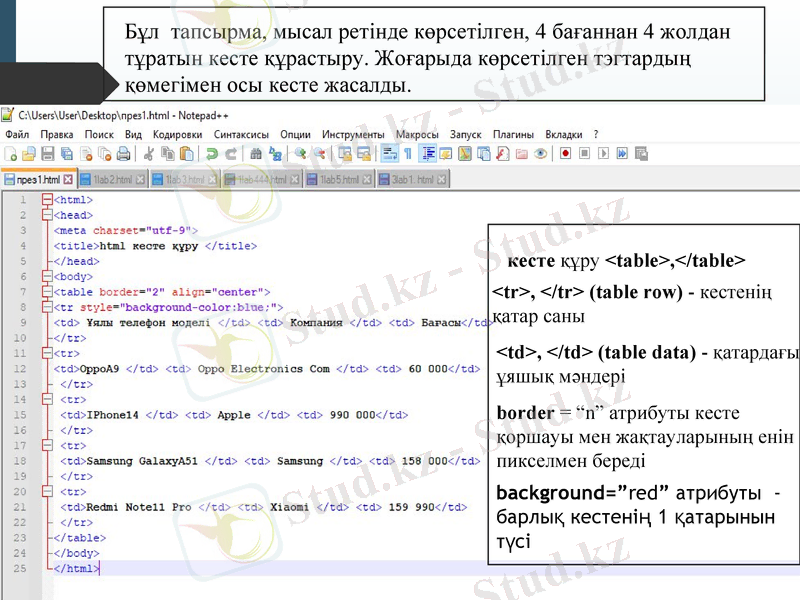Click at end of line 25 in editor
The height and width of the screenshot is (600, 800).
pos(100,569)
